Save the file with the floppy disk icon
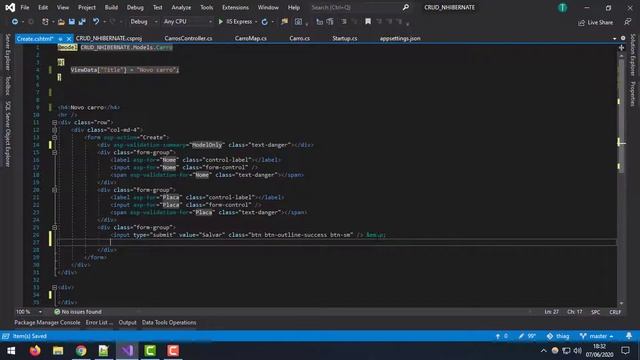The image size is (640, 360). pos(71,22)
